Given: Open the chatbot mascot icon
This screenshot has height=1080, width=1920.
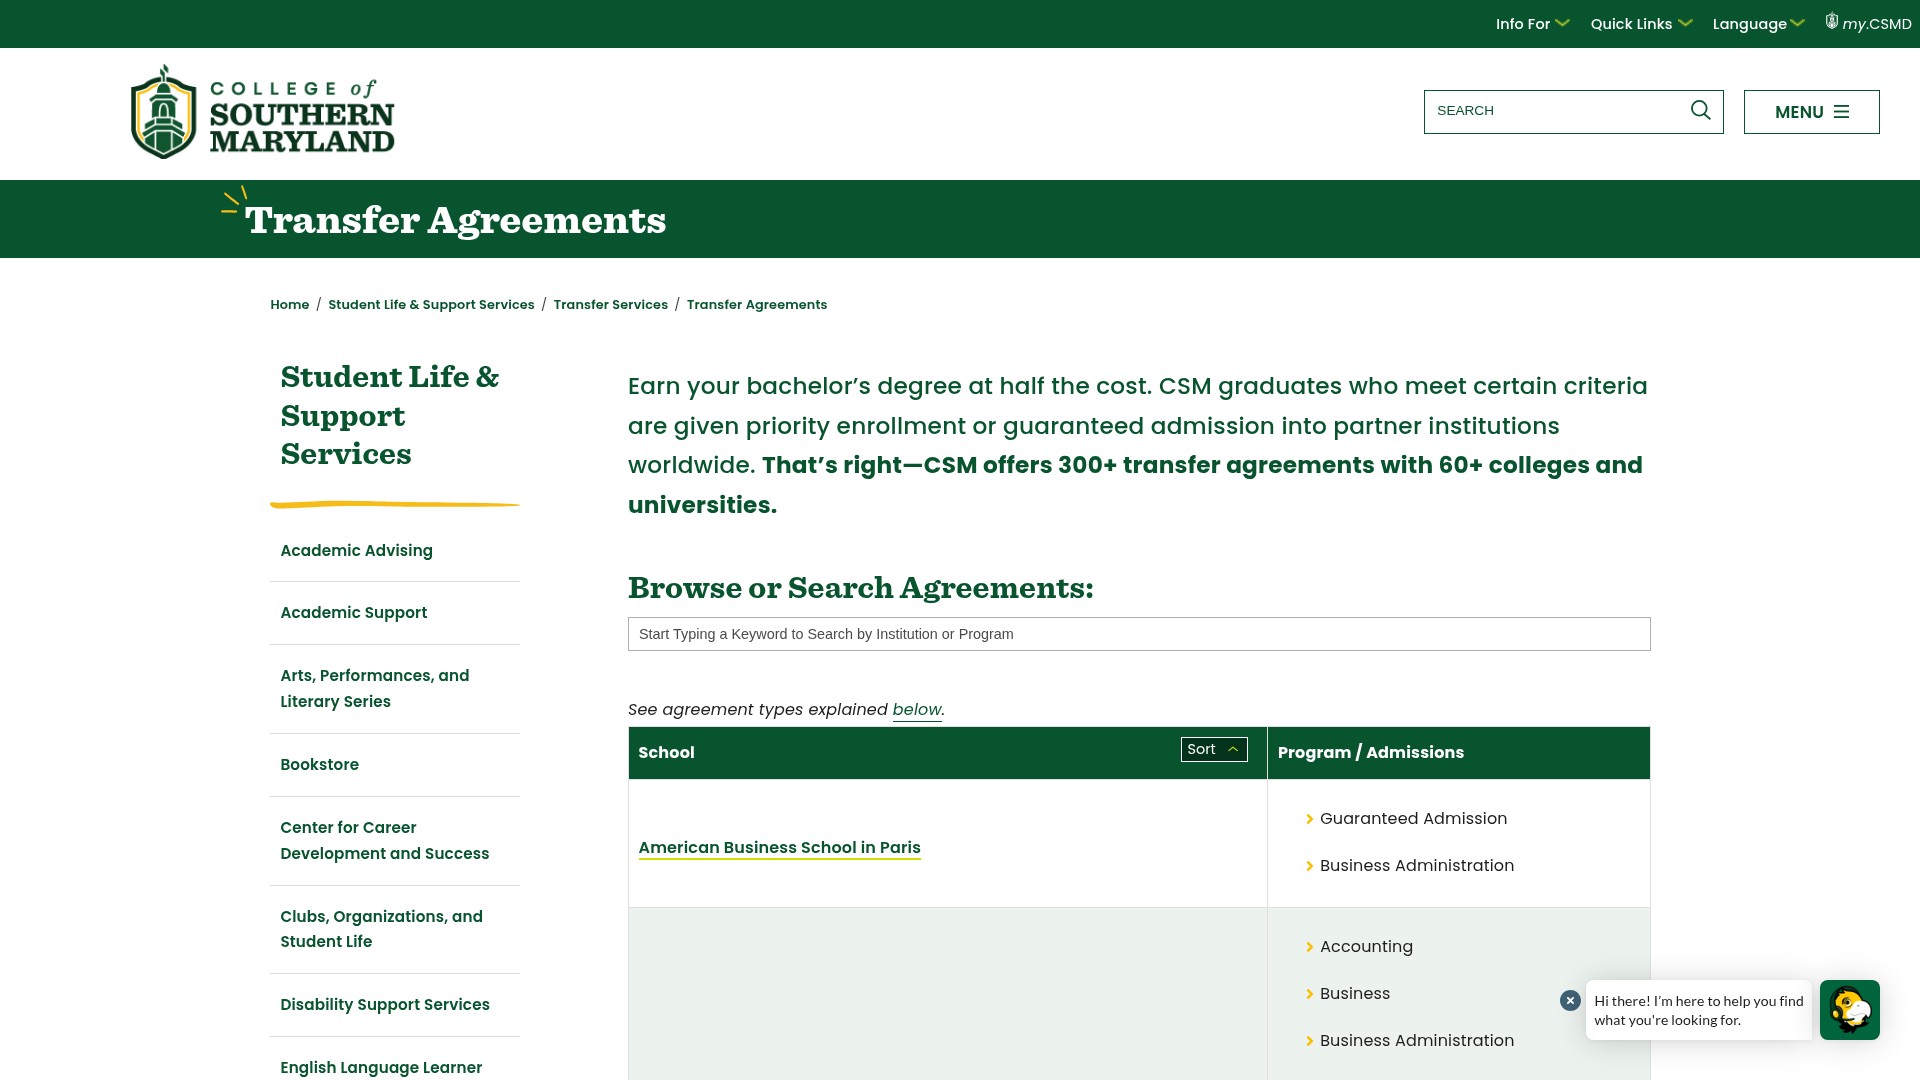Looking at the screenshot, I should pyautogui.click(x=1849, y=1010).
